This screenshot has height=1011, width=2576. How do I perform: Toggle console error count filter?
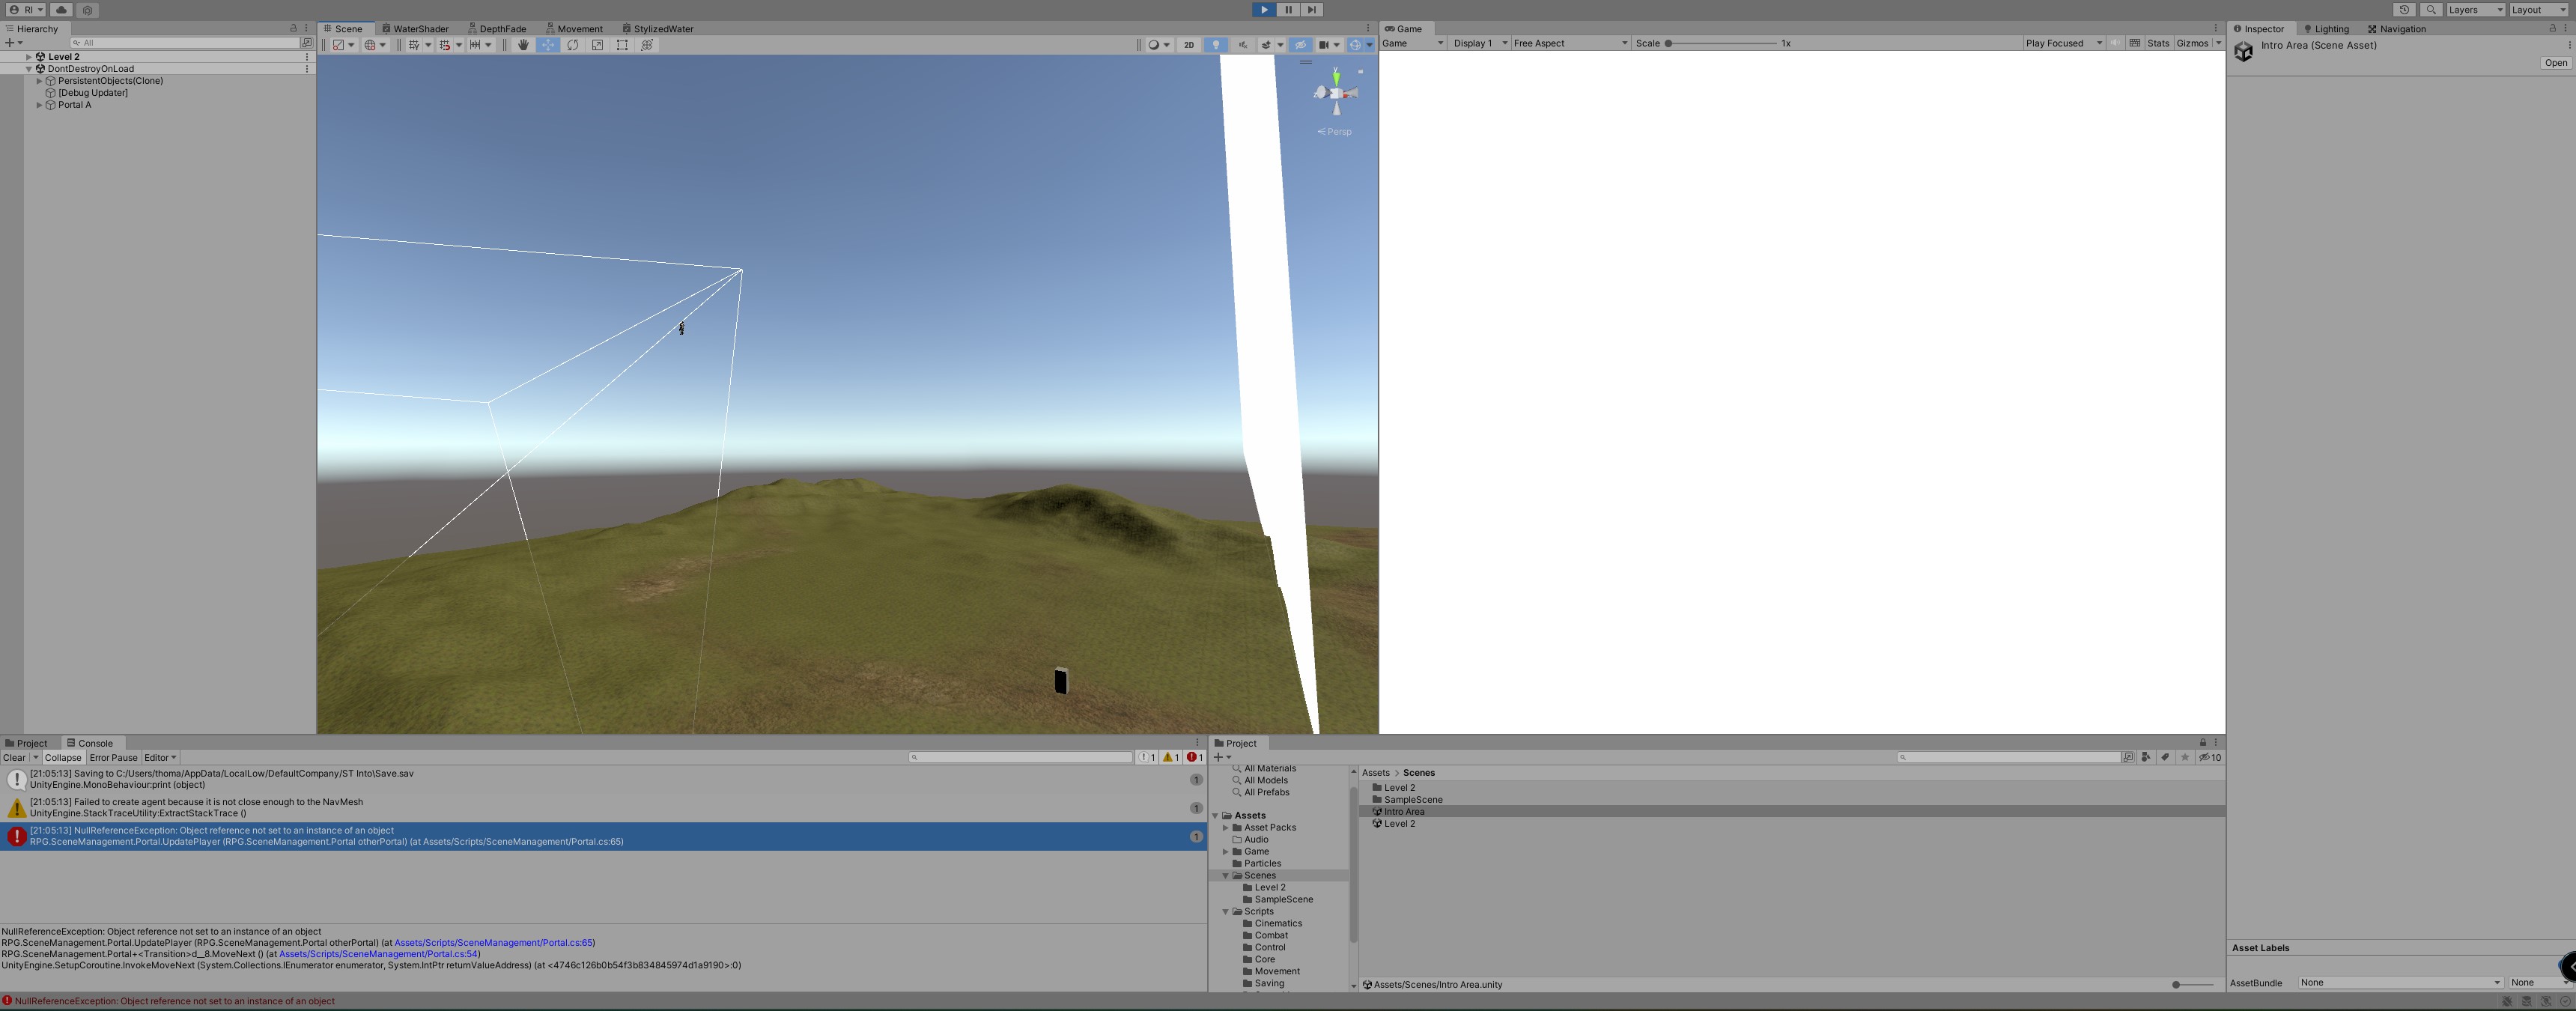[1195, 758]
